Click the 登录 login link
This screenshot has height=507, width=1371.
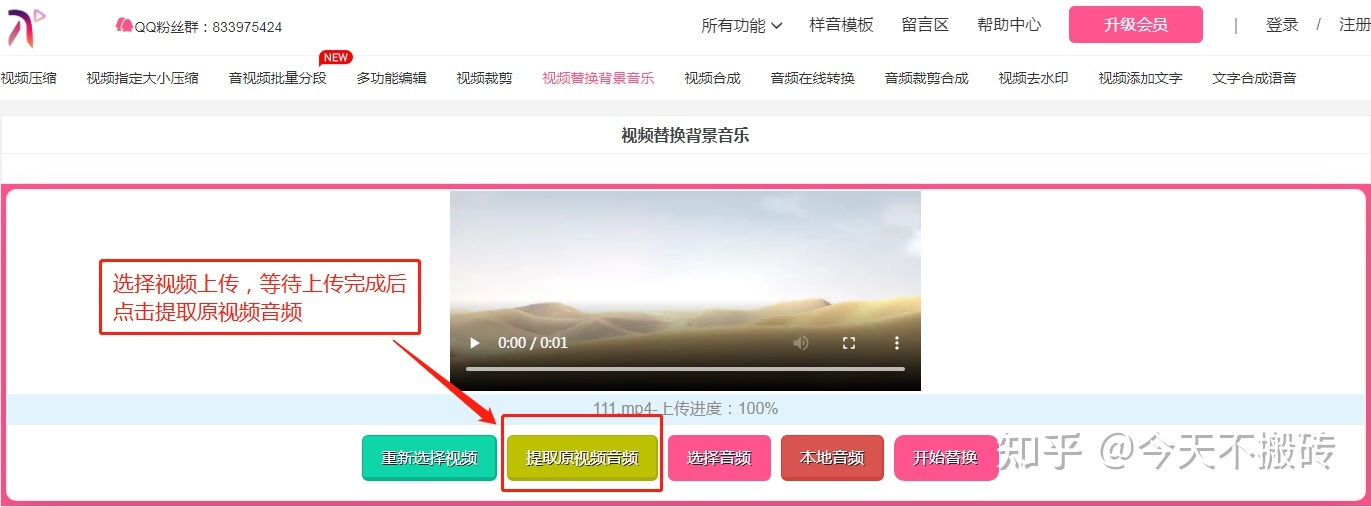pyautogui.click(x=1282, y=25)
